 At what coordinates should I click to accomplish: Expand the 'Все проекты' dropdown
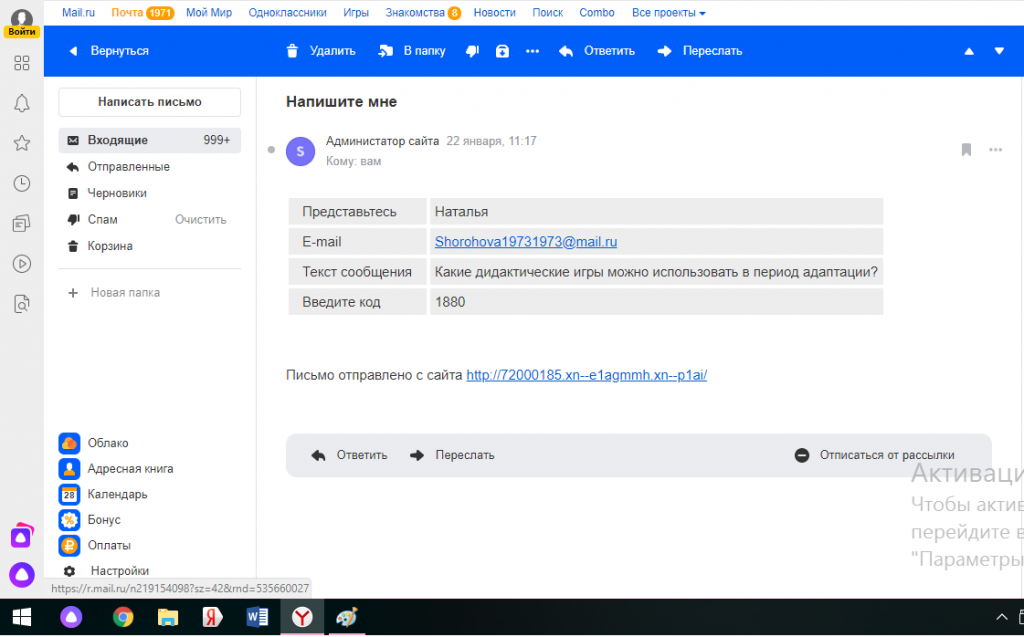pyautogui.click(x=668, y=13)
